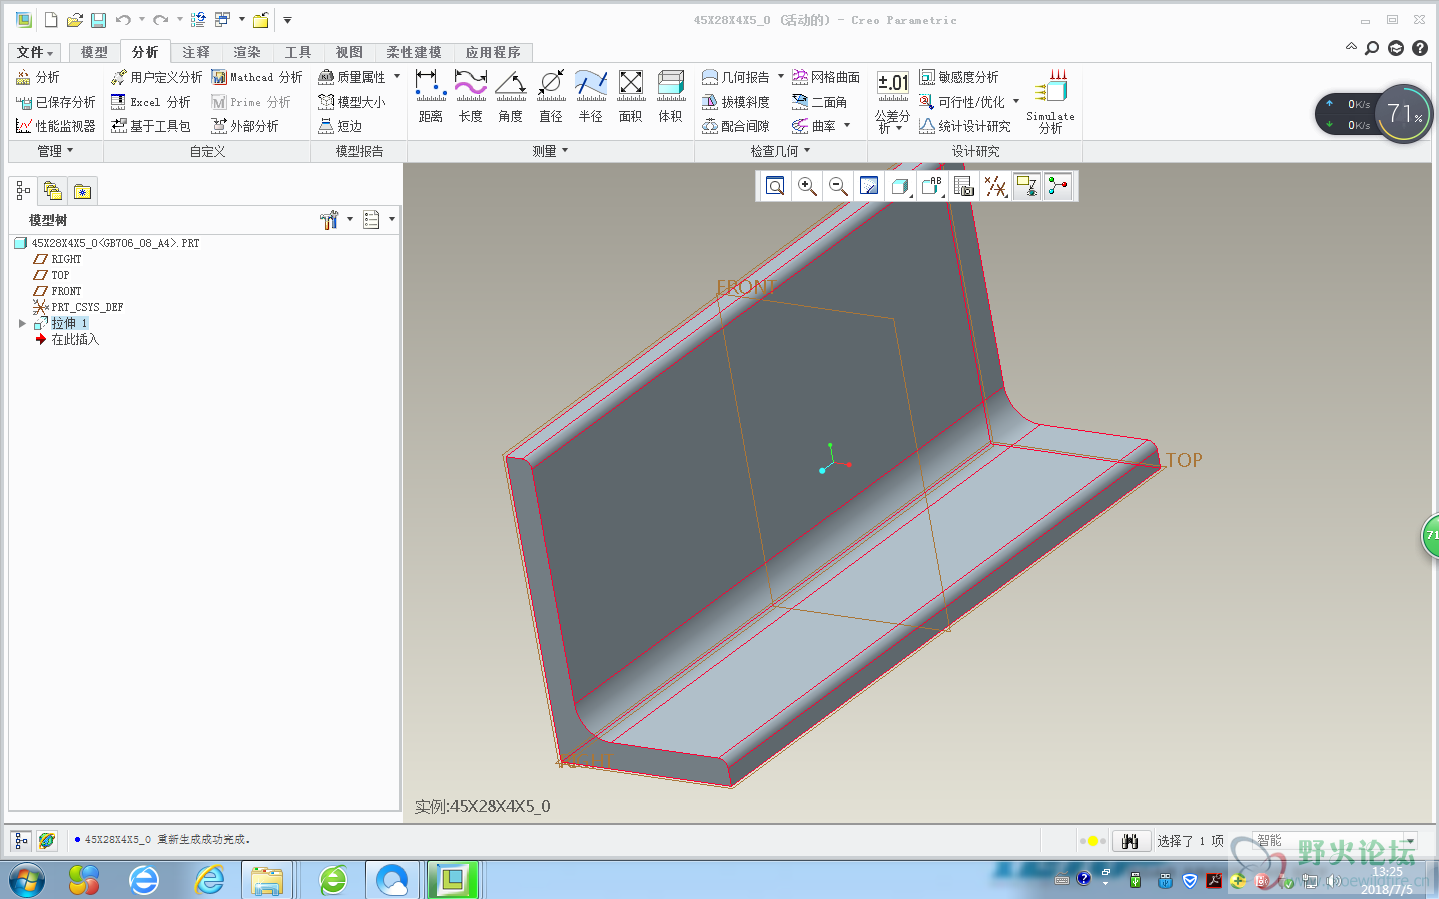This screenshot has height=899, width=1439.
Task: Click the zoom out icon
Action: [838, 186]
